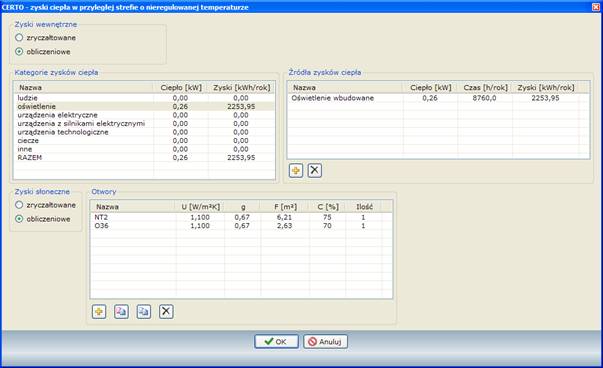Click Ciepło [kW] header in Kategorie zysków ciepła
Viewport: 603px width, 368px height.
(x=181, y=88)
